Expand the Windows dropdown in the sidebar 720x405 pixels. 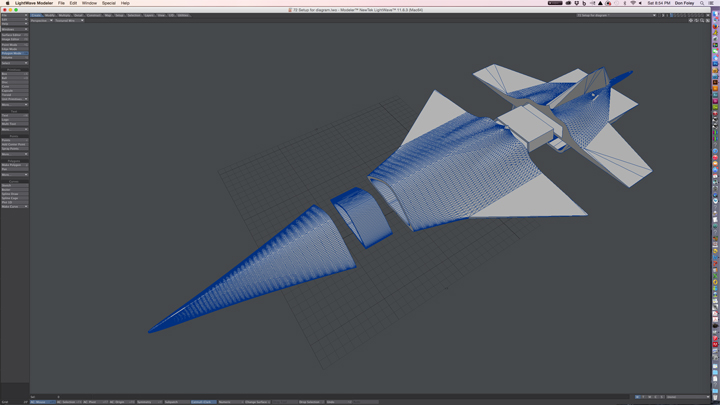pyautogui.click(x=14, y=29)
